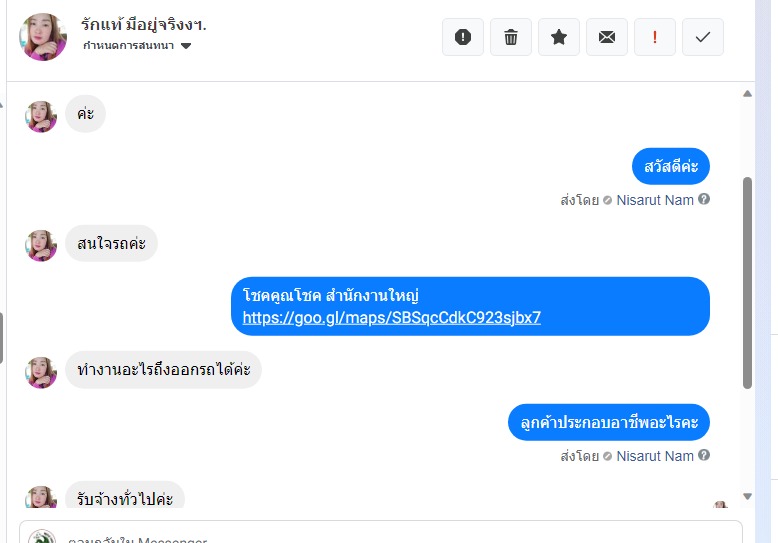Click text โชคคูณโชค สำนักงานใหญ่ in blue bubble

tap(330, 296)
